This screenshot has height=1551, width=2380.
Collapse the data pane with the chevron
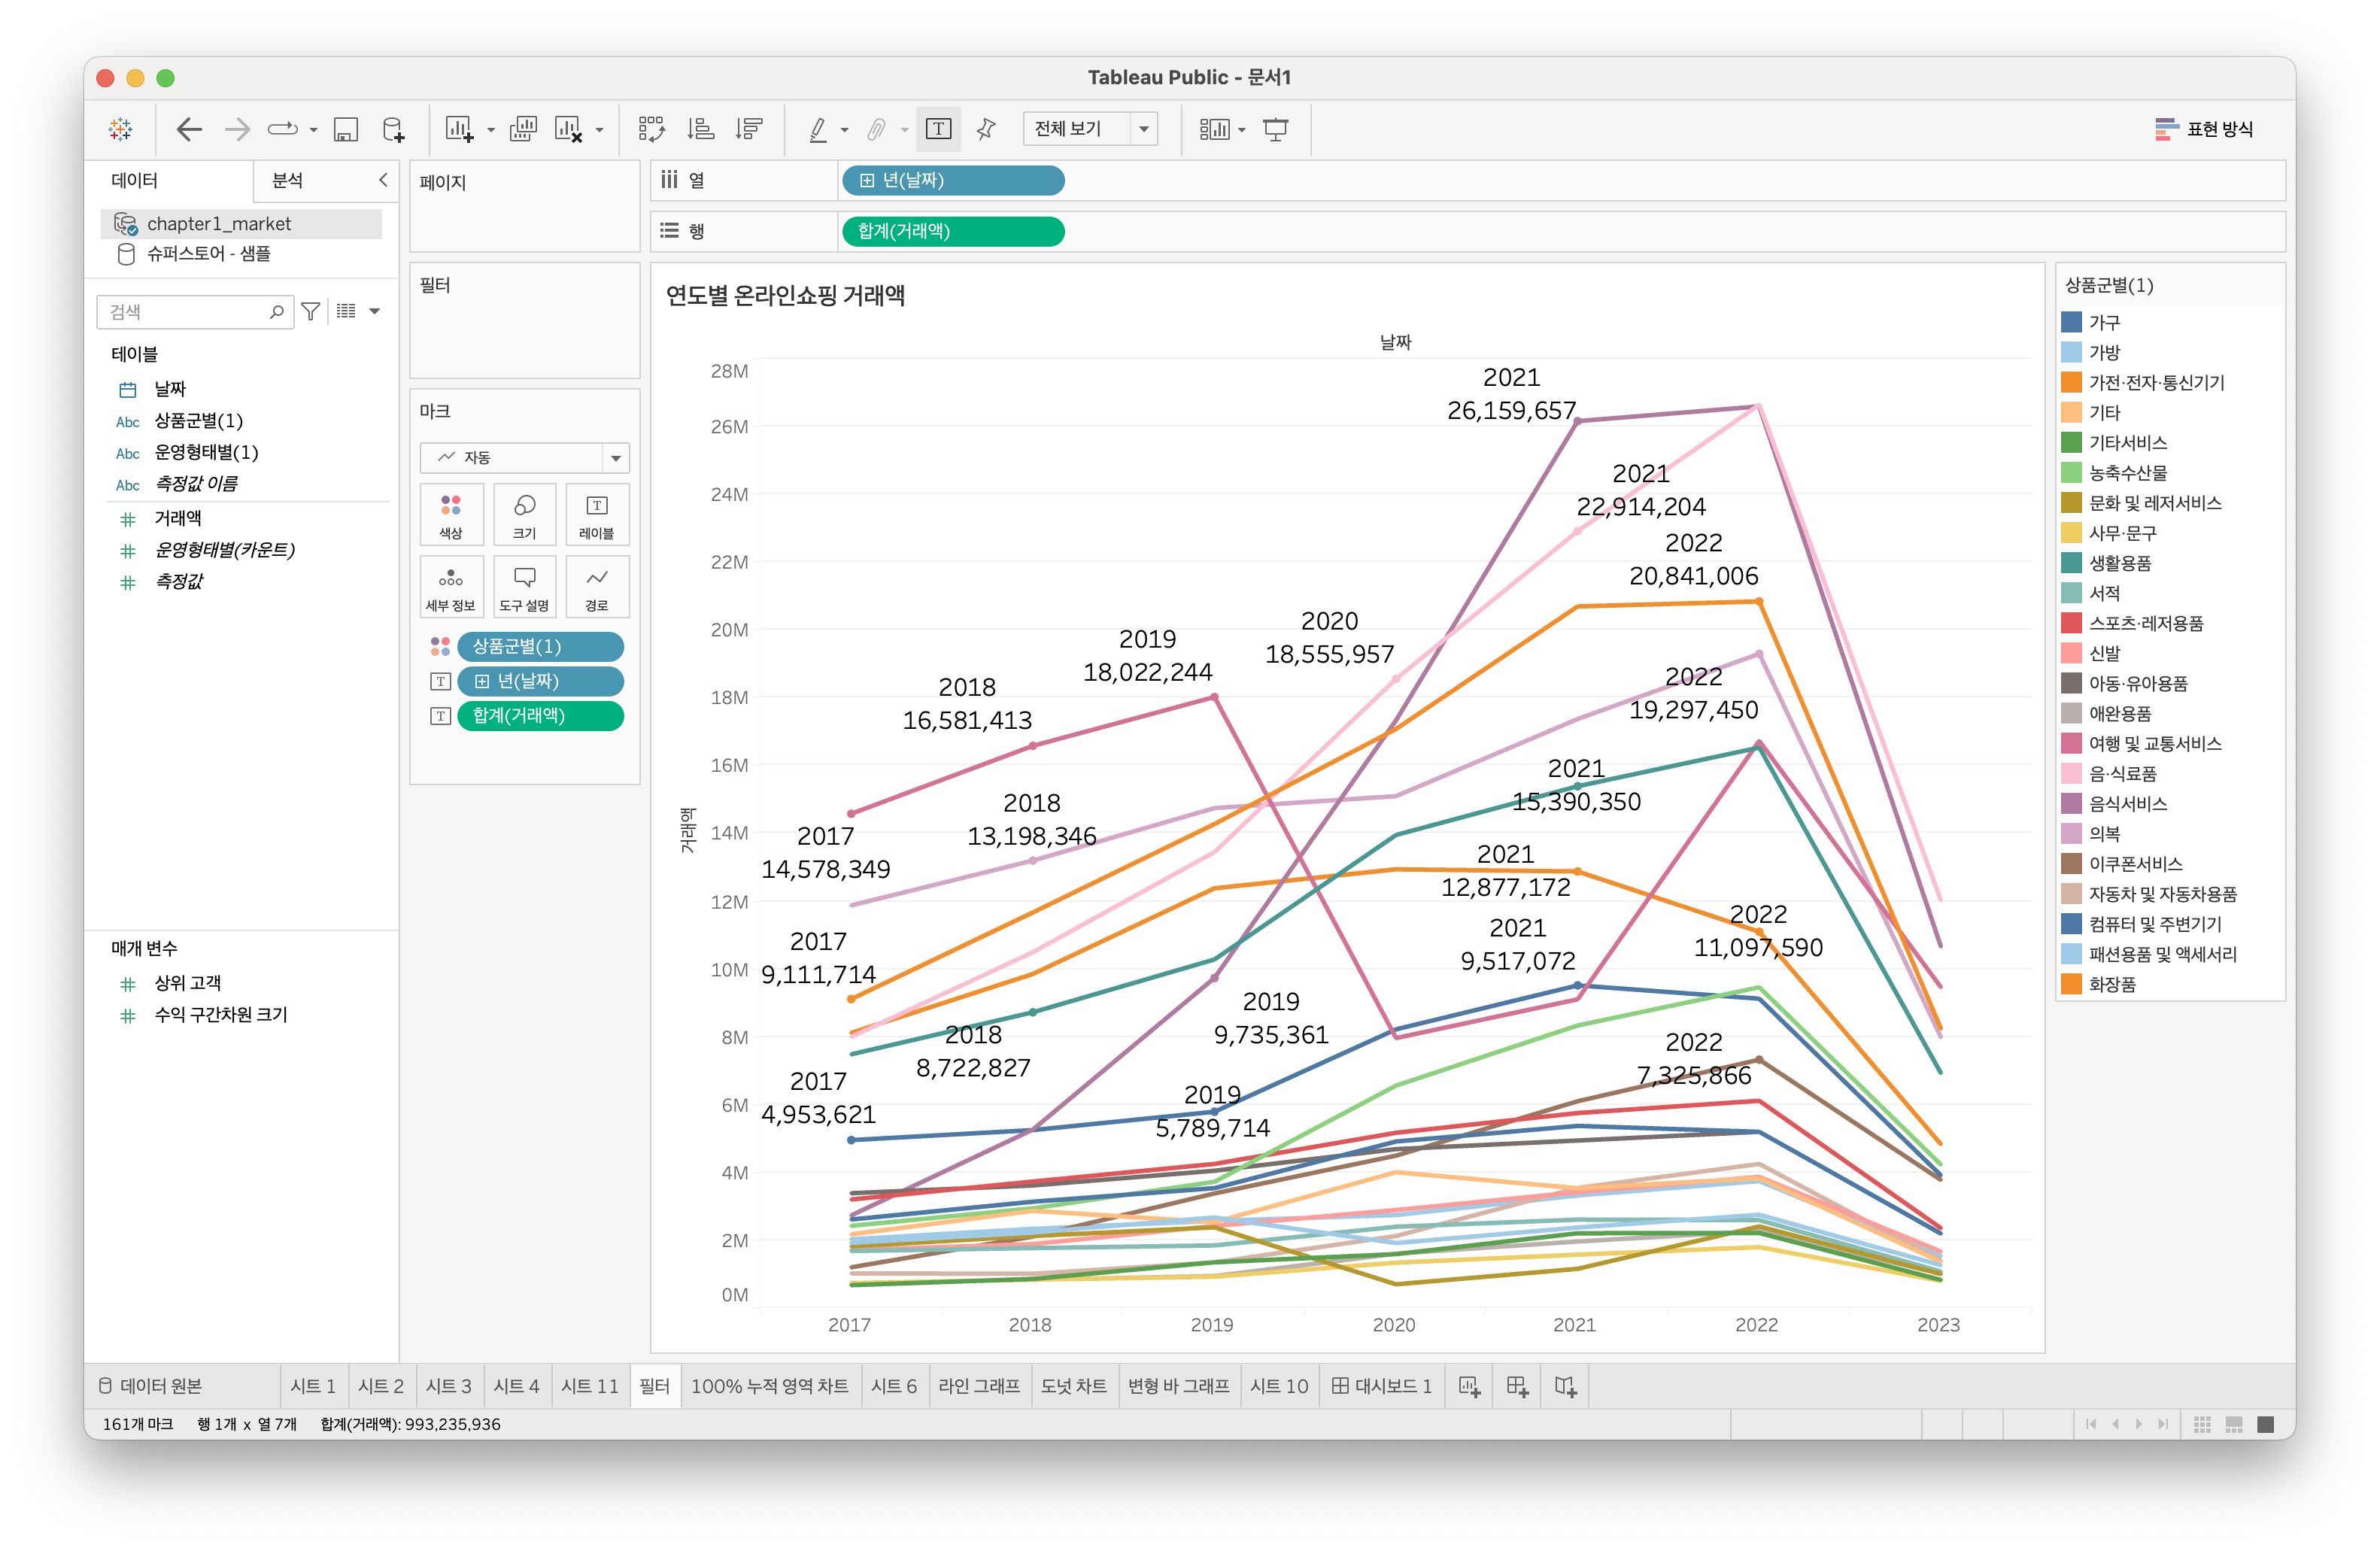point(383,180)
